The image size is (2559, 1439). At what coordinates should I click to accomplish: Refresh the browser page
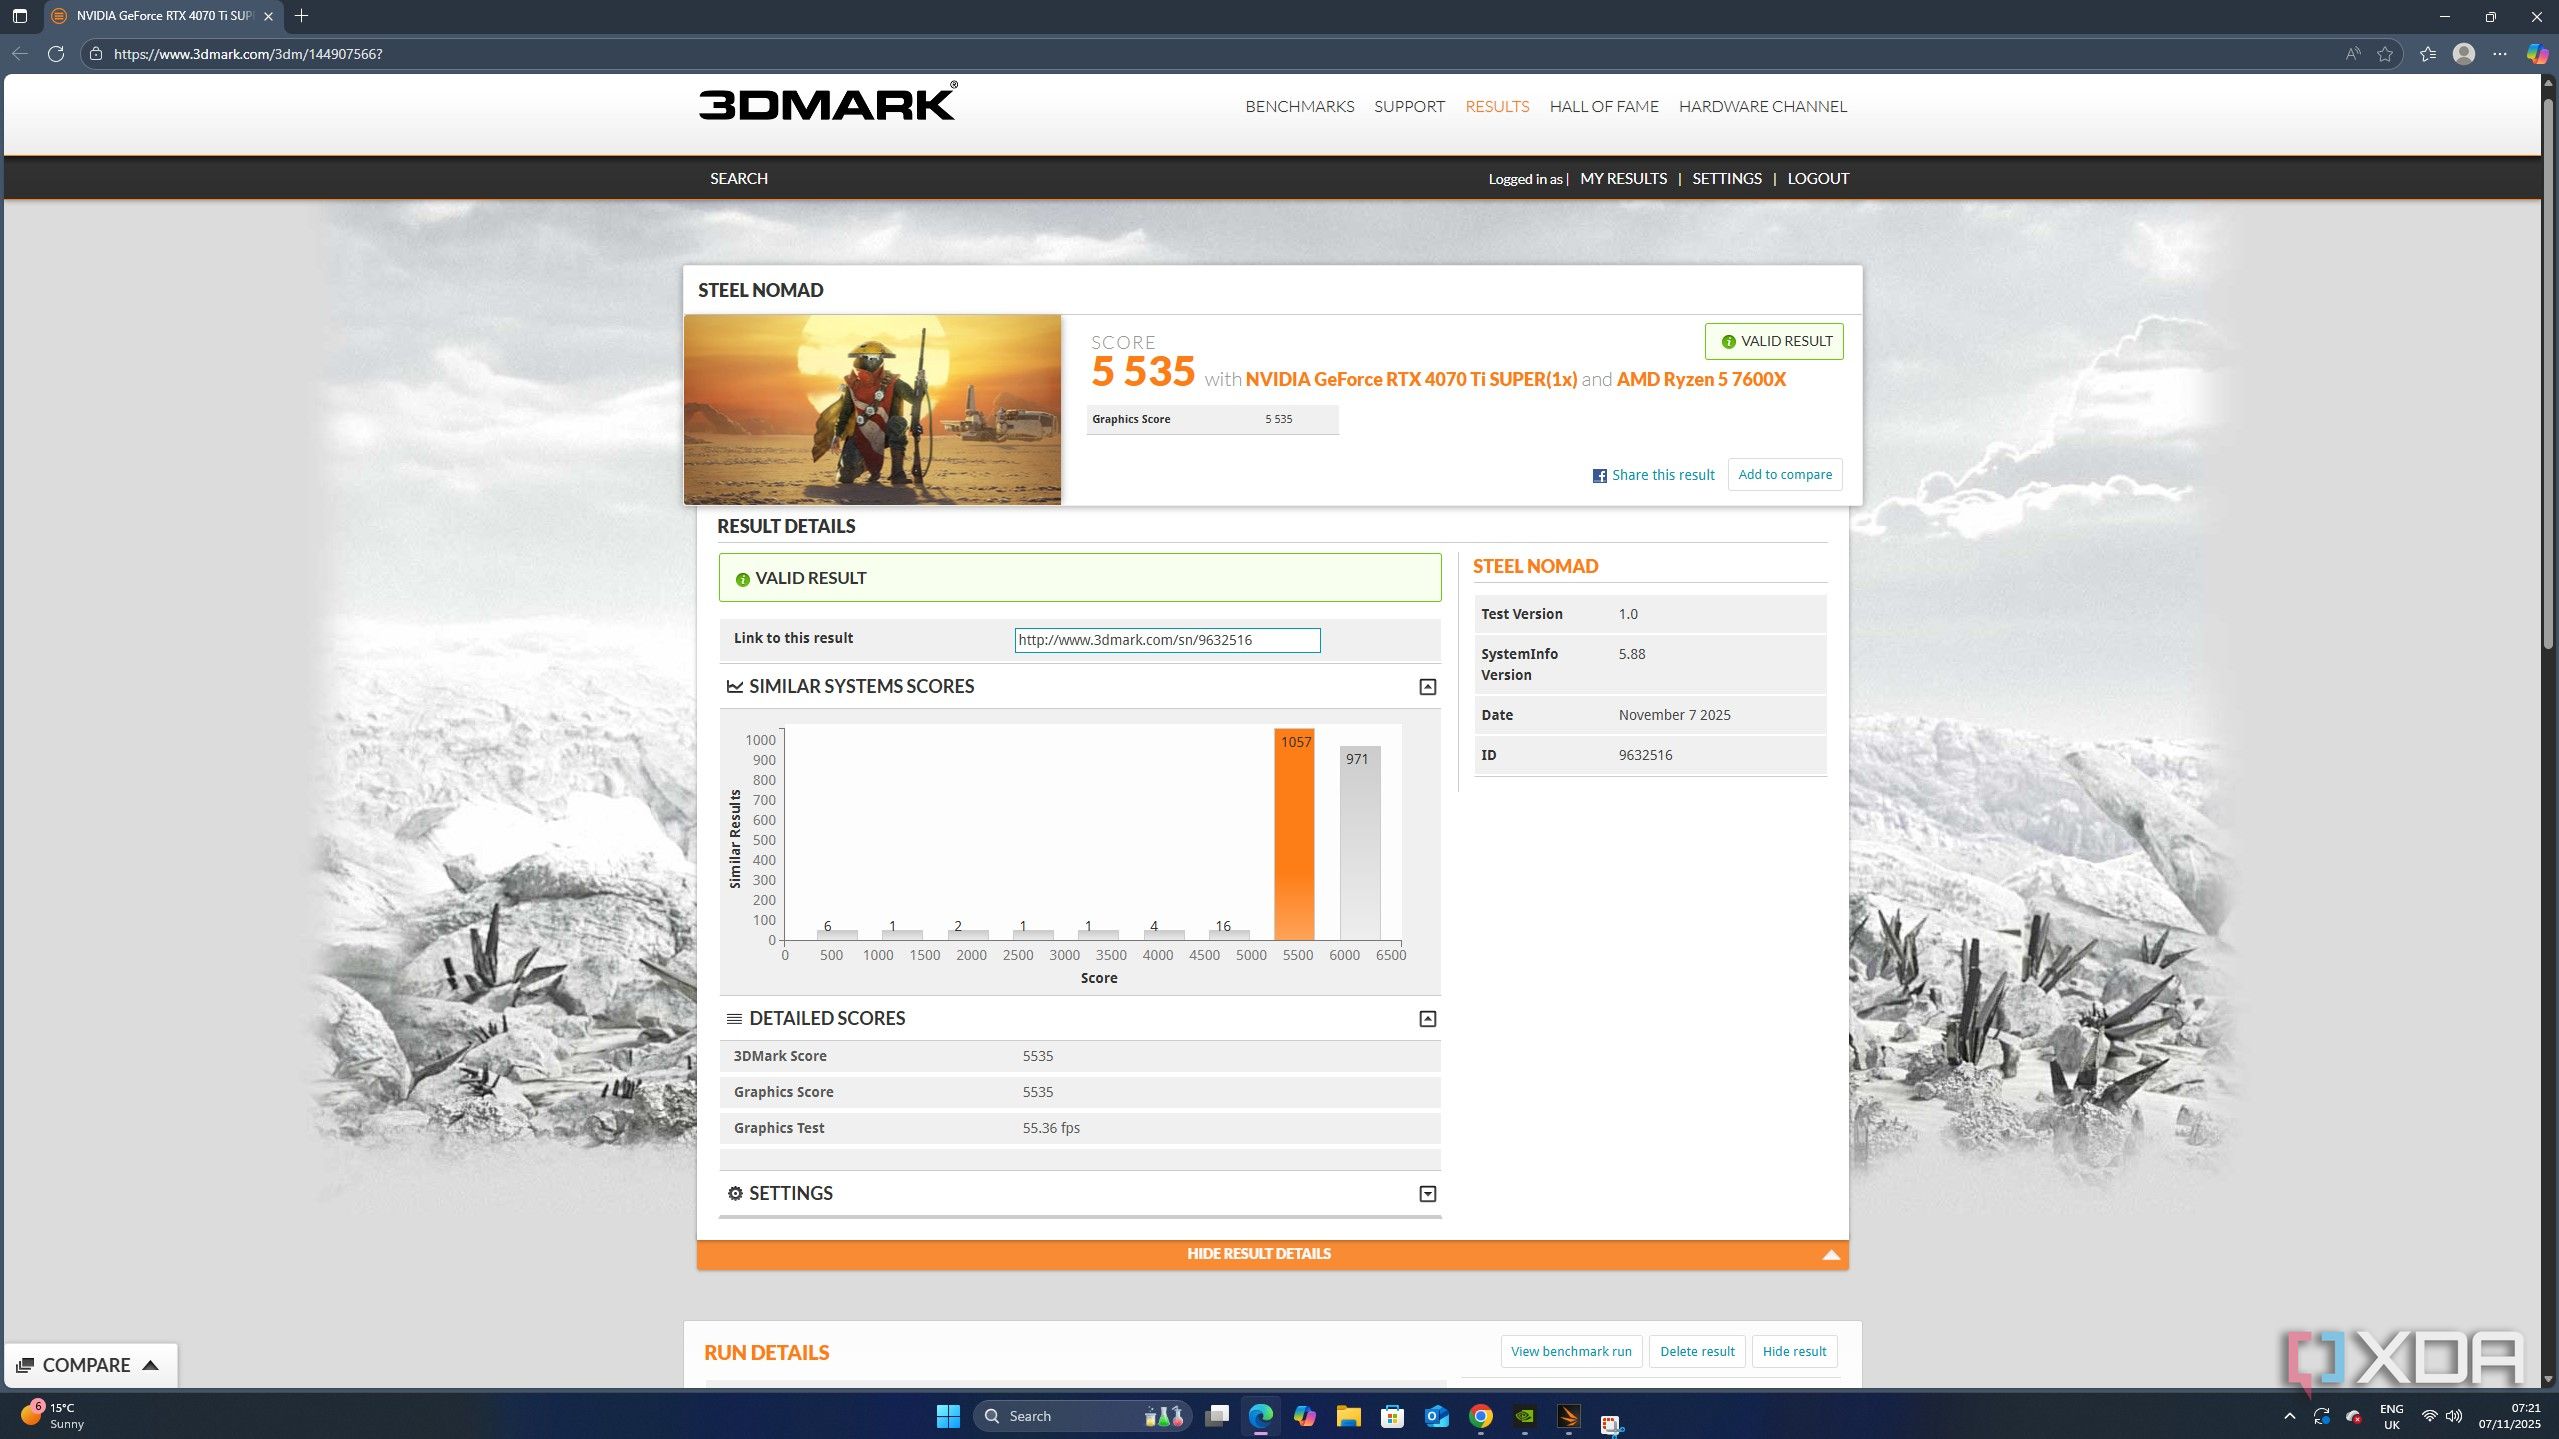56,54
